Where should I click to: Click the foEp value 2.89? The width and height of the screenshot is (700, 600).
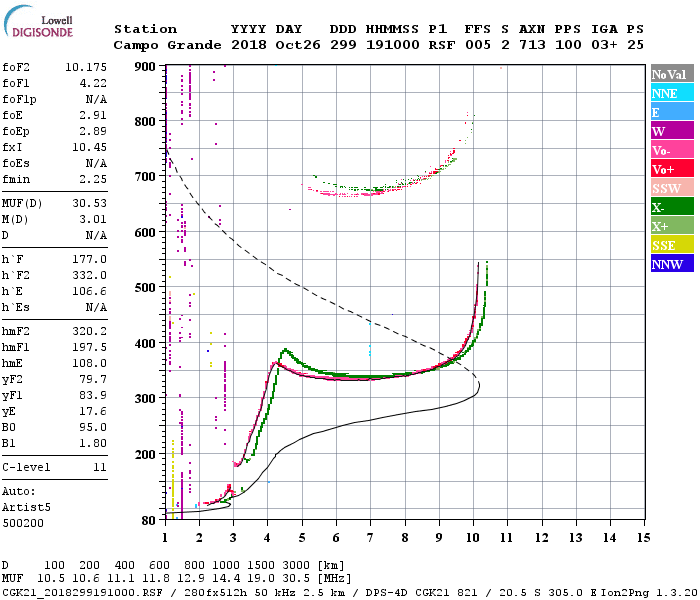pyautogui.click(x=93, y=131)
